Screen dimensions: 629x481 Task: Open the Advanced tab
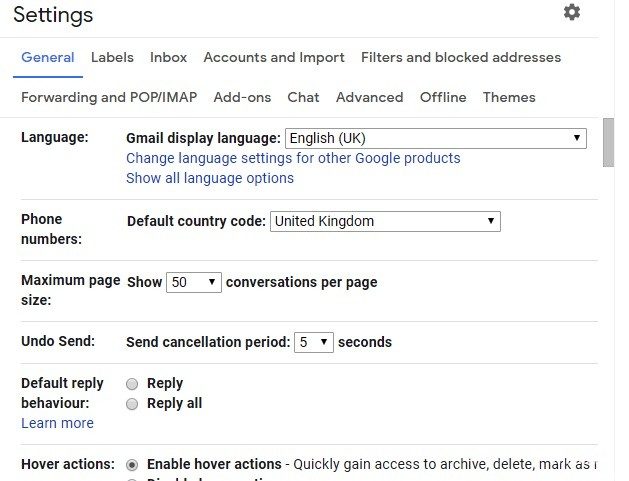(x=369, y=97)
